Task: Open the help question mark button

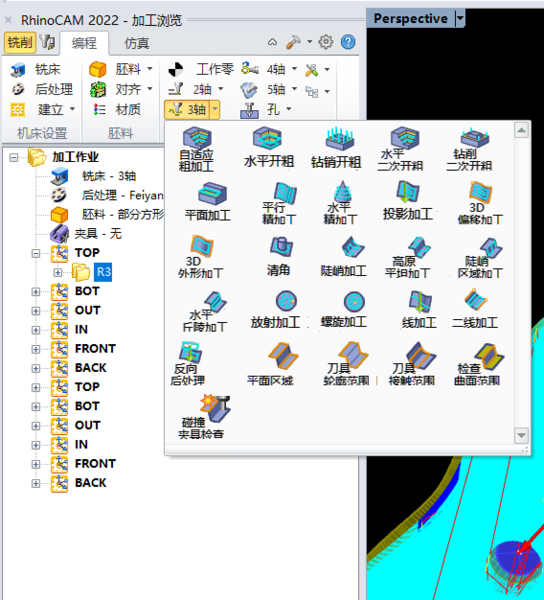Action: 348,42
